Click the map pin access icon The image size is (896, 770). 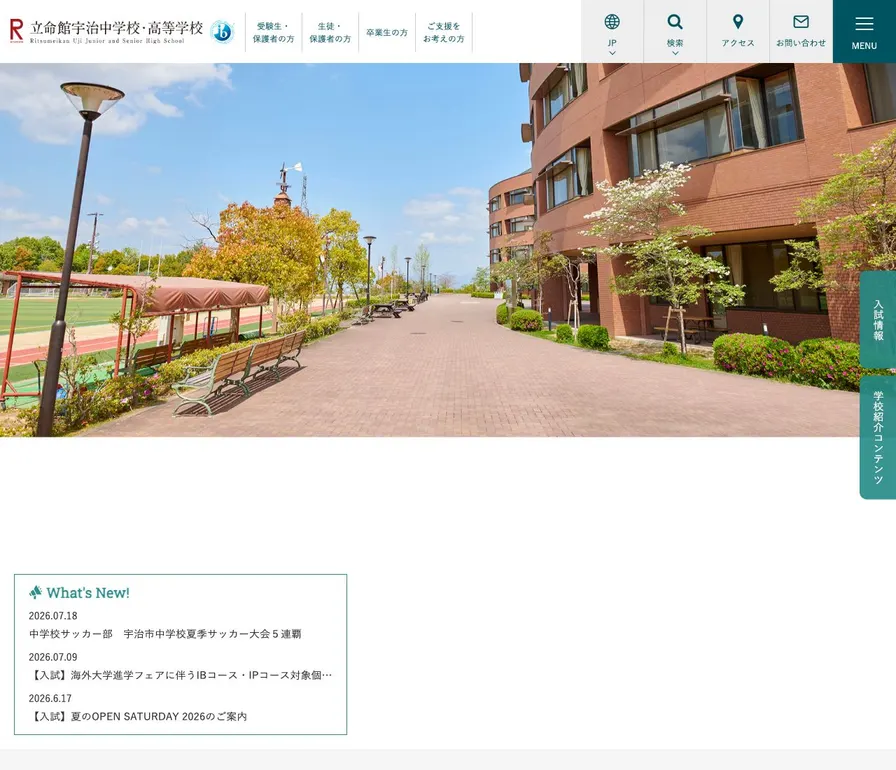[x=738, y=22]
